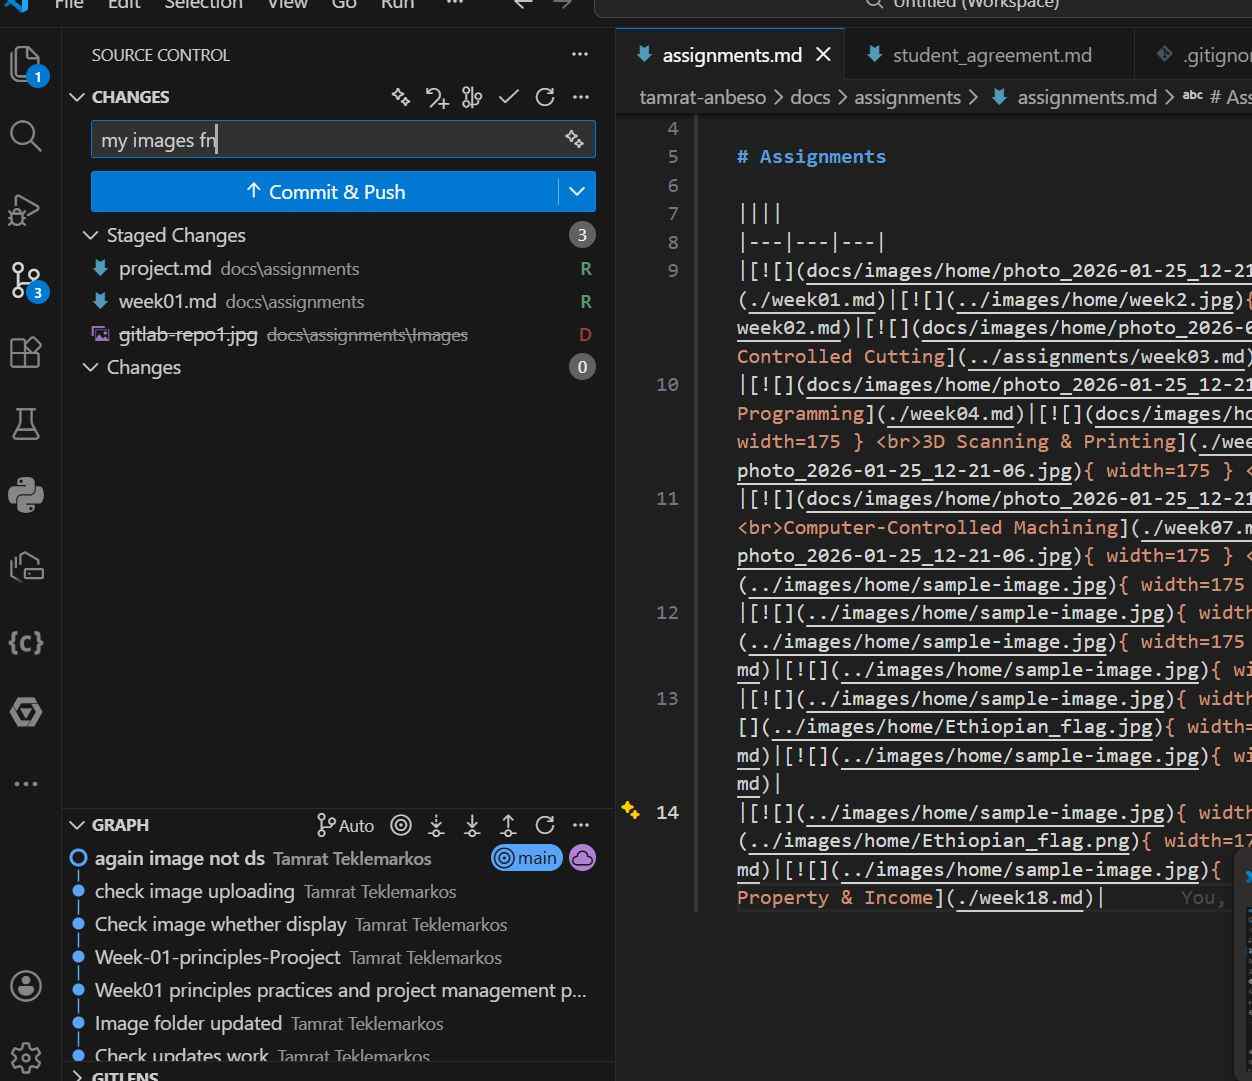Click the Commit & Push button
1252x1081 pixels.
(325, 192)
